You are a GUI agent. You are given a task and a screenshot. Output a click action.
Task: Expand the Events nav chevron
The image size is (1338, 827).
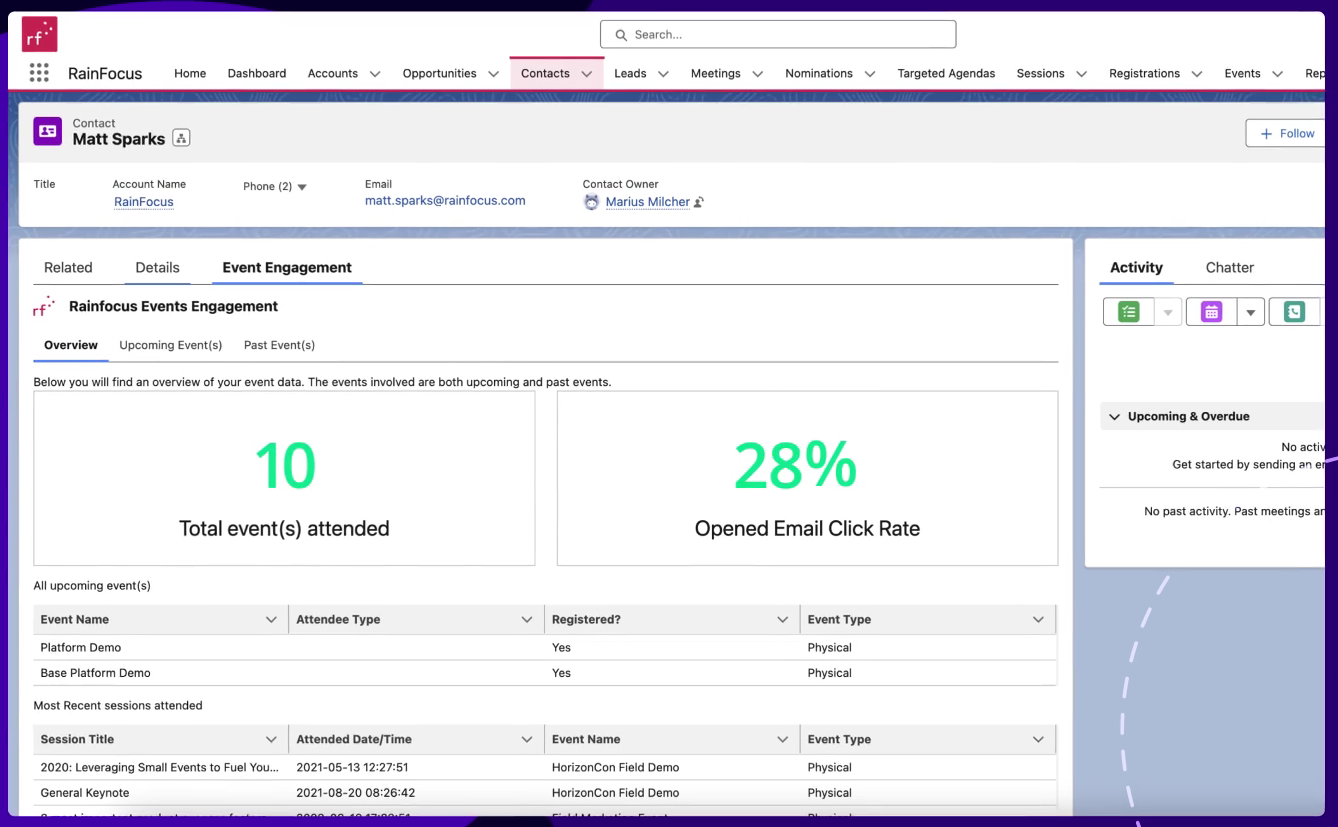(1277, 74)
